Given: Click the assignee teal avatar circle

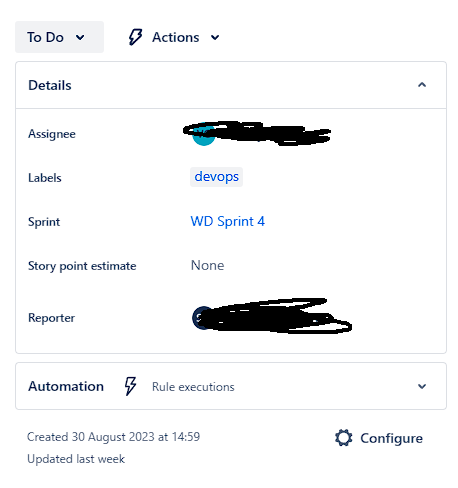Looking at the screenshot, I should coord(203,135).
